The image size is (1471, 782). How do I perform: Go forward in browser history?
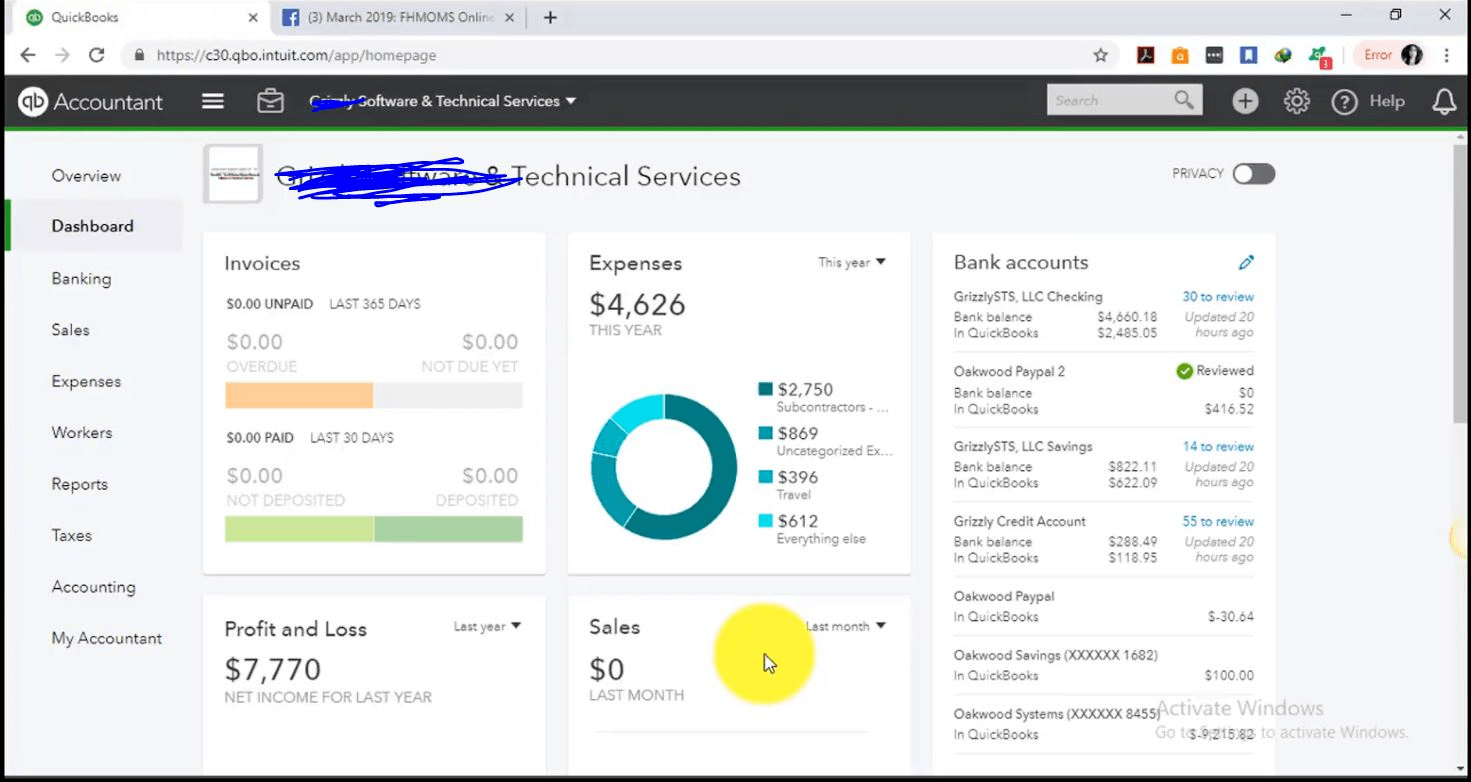pos(62,55)
